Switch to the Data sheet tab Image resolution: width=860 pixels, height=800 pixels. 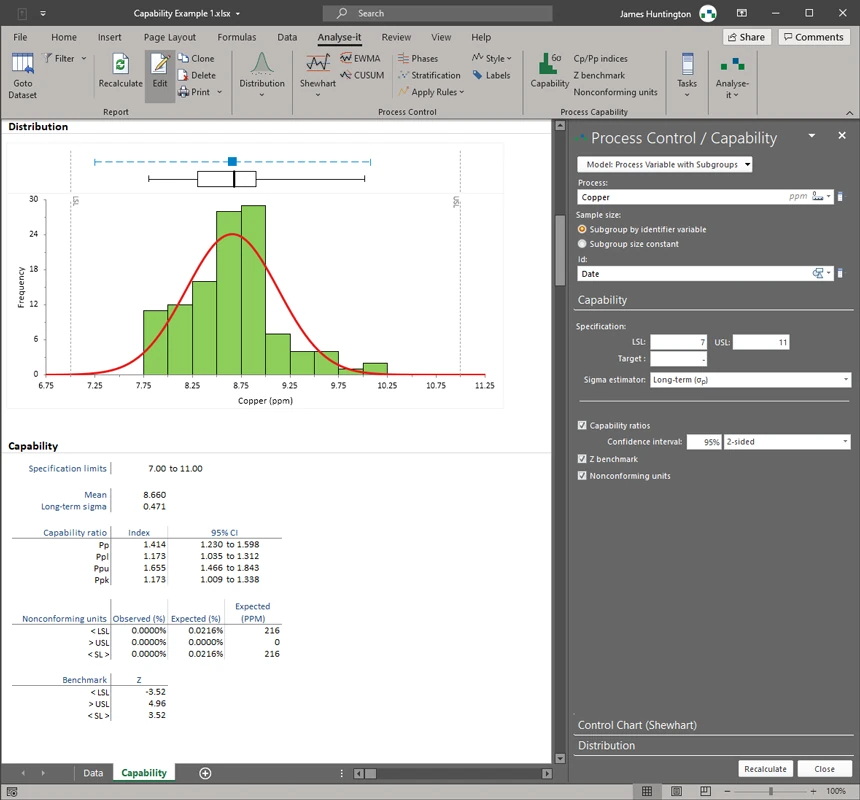click(x=93, y=773)
